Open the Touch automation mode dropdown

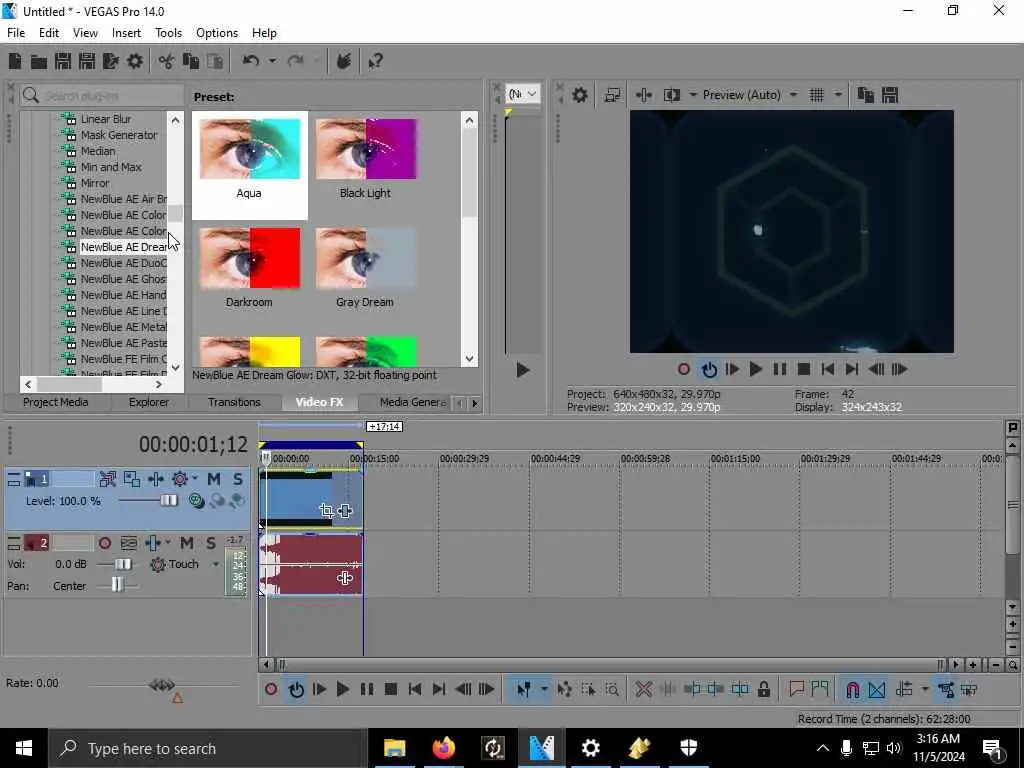point(216,564)
